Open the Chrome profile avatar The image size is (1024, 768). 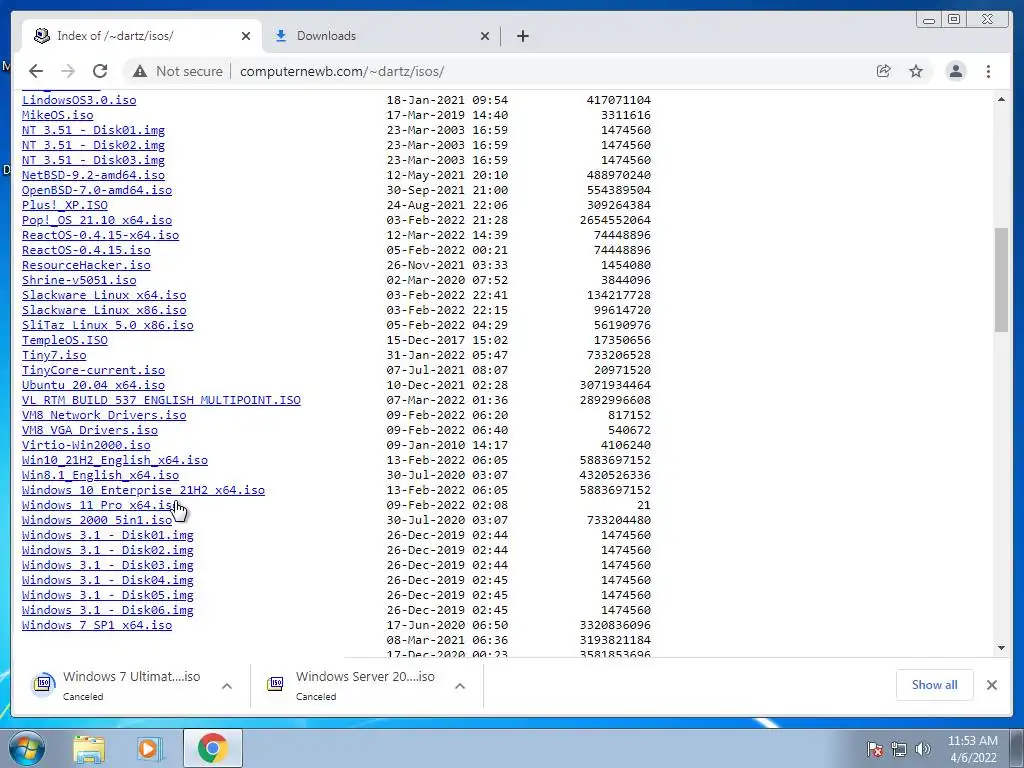(x=955, y=71)
